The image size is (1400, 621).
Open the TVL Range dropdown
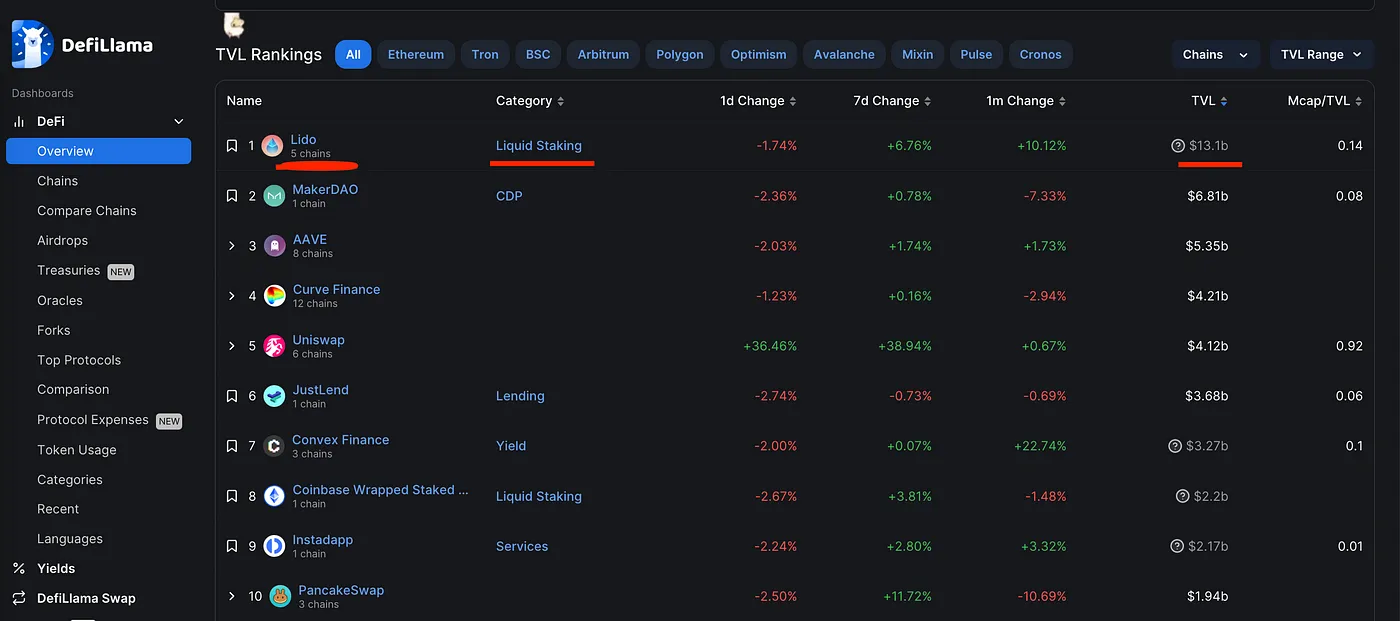1320,55
